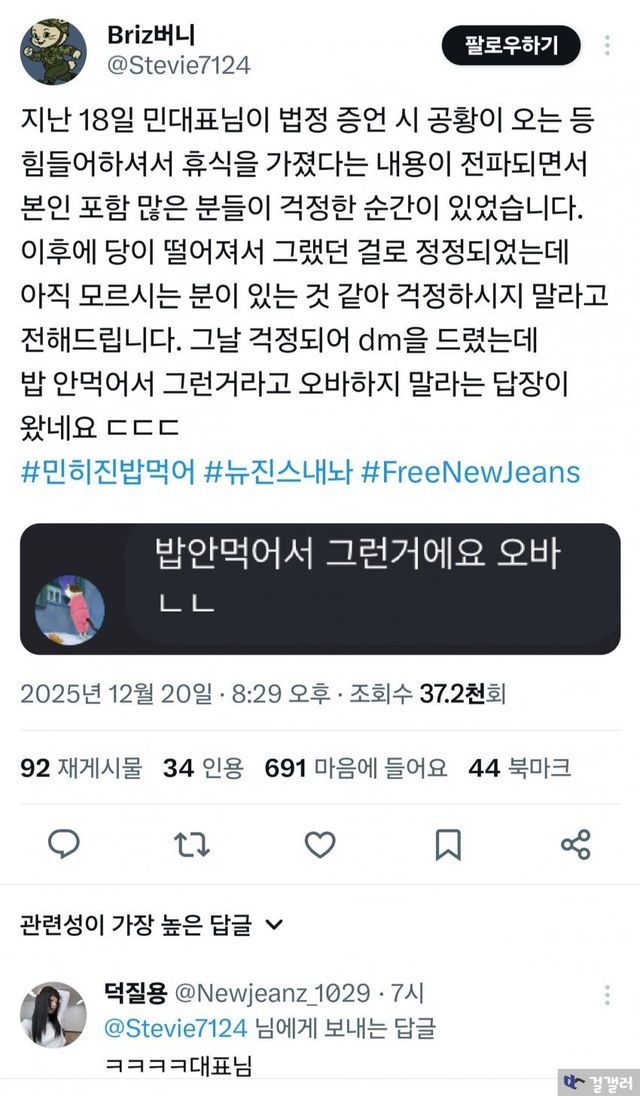Tap the repost arrows icon

[x=191, y=844]
